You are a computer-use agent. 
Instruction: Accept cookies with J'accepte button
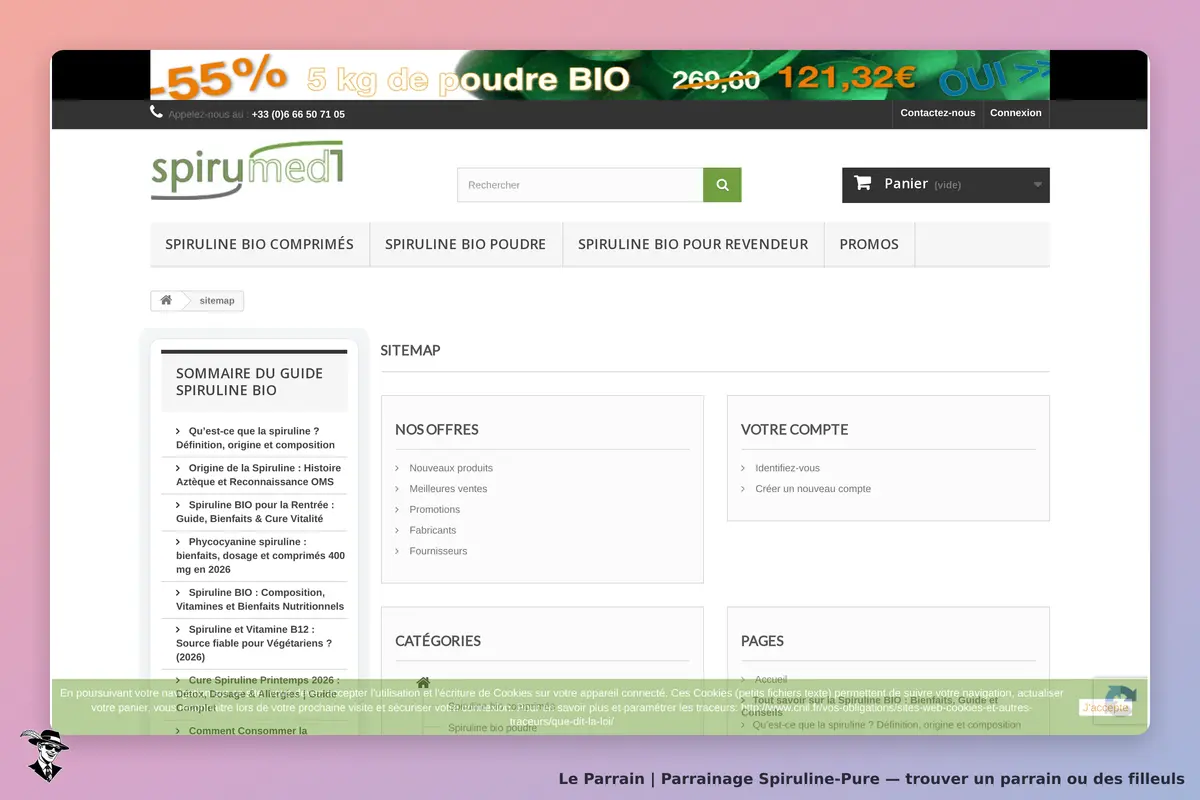[1105, 707]
